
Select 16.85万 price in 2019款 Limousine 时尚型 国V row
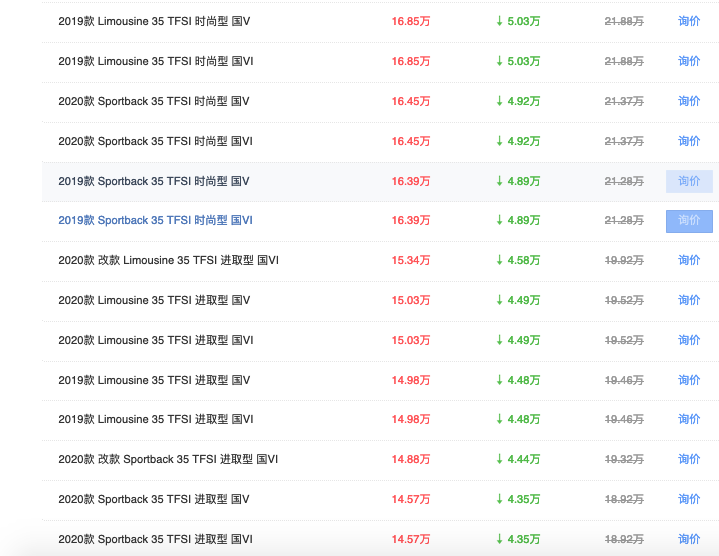point(411,21)
